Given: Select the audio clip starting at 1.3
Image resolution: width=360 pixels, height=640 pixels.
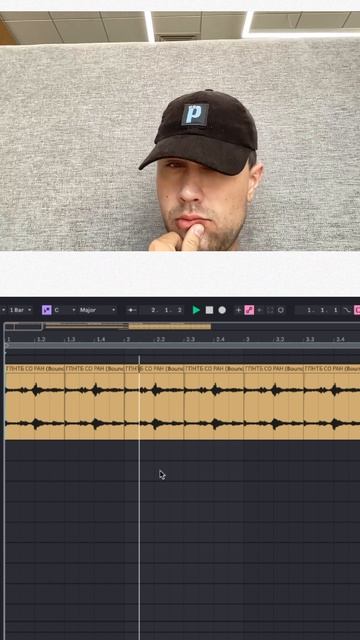Looking at the screenshot, I should (x=94, y=402).
